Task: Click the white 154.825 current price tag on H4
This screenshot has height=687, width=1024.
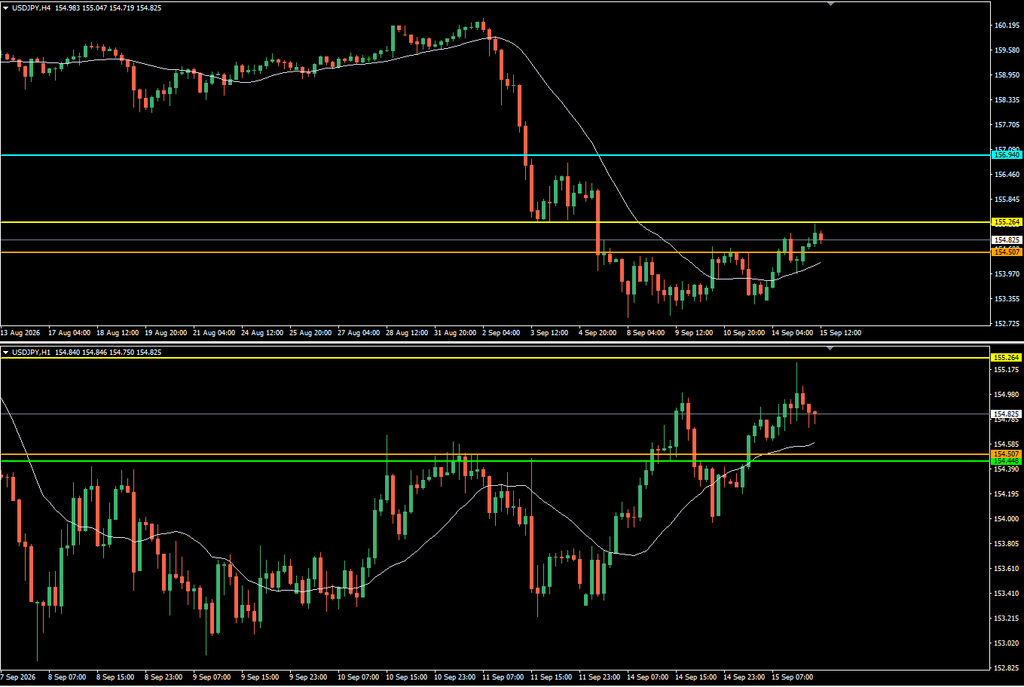Action: click(x=1006, y=240)
